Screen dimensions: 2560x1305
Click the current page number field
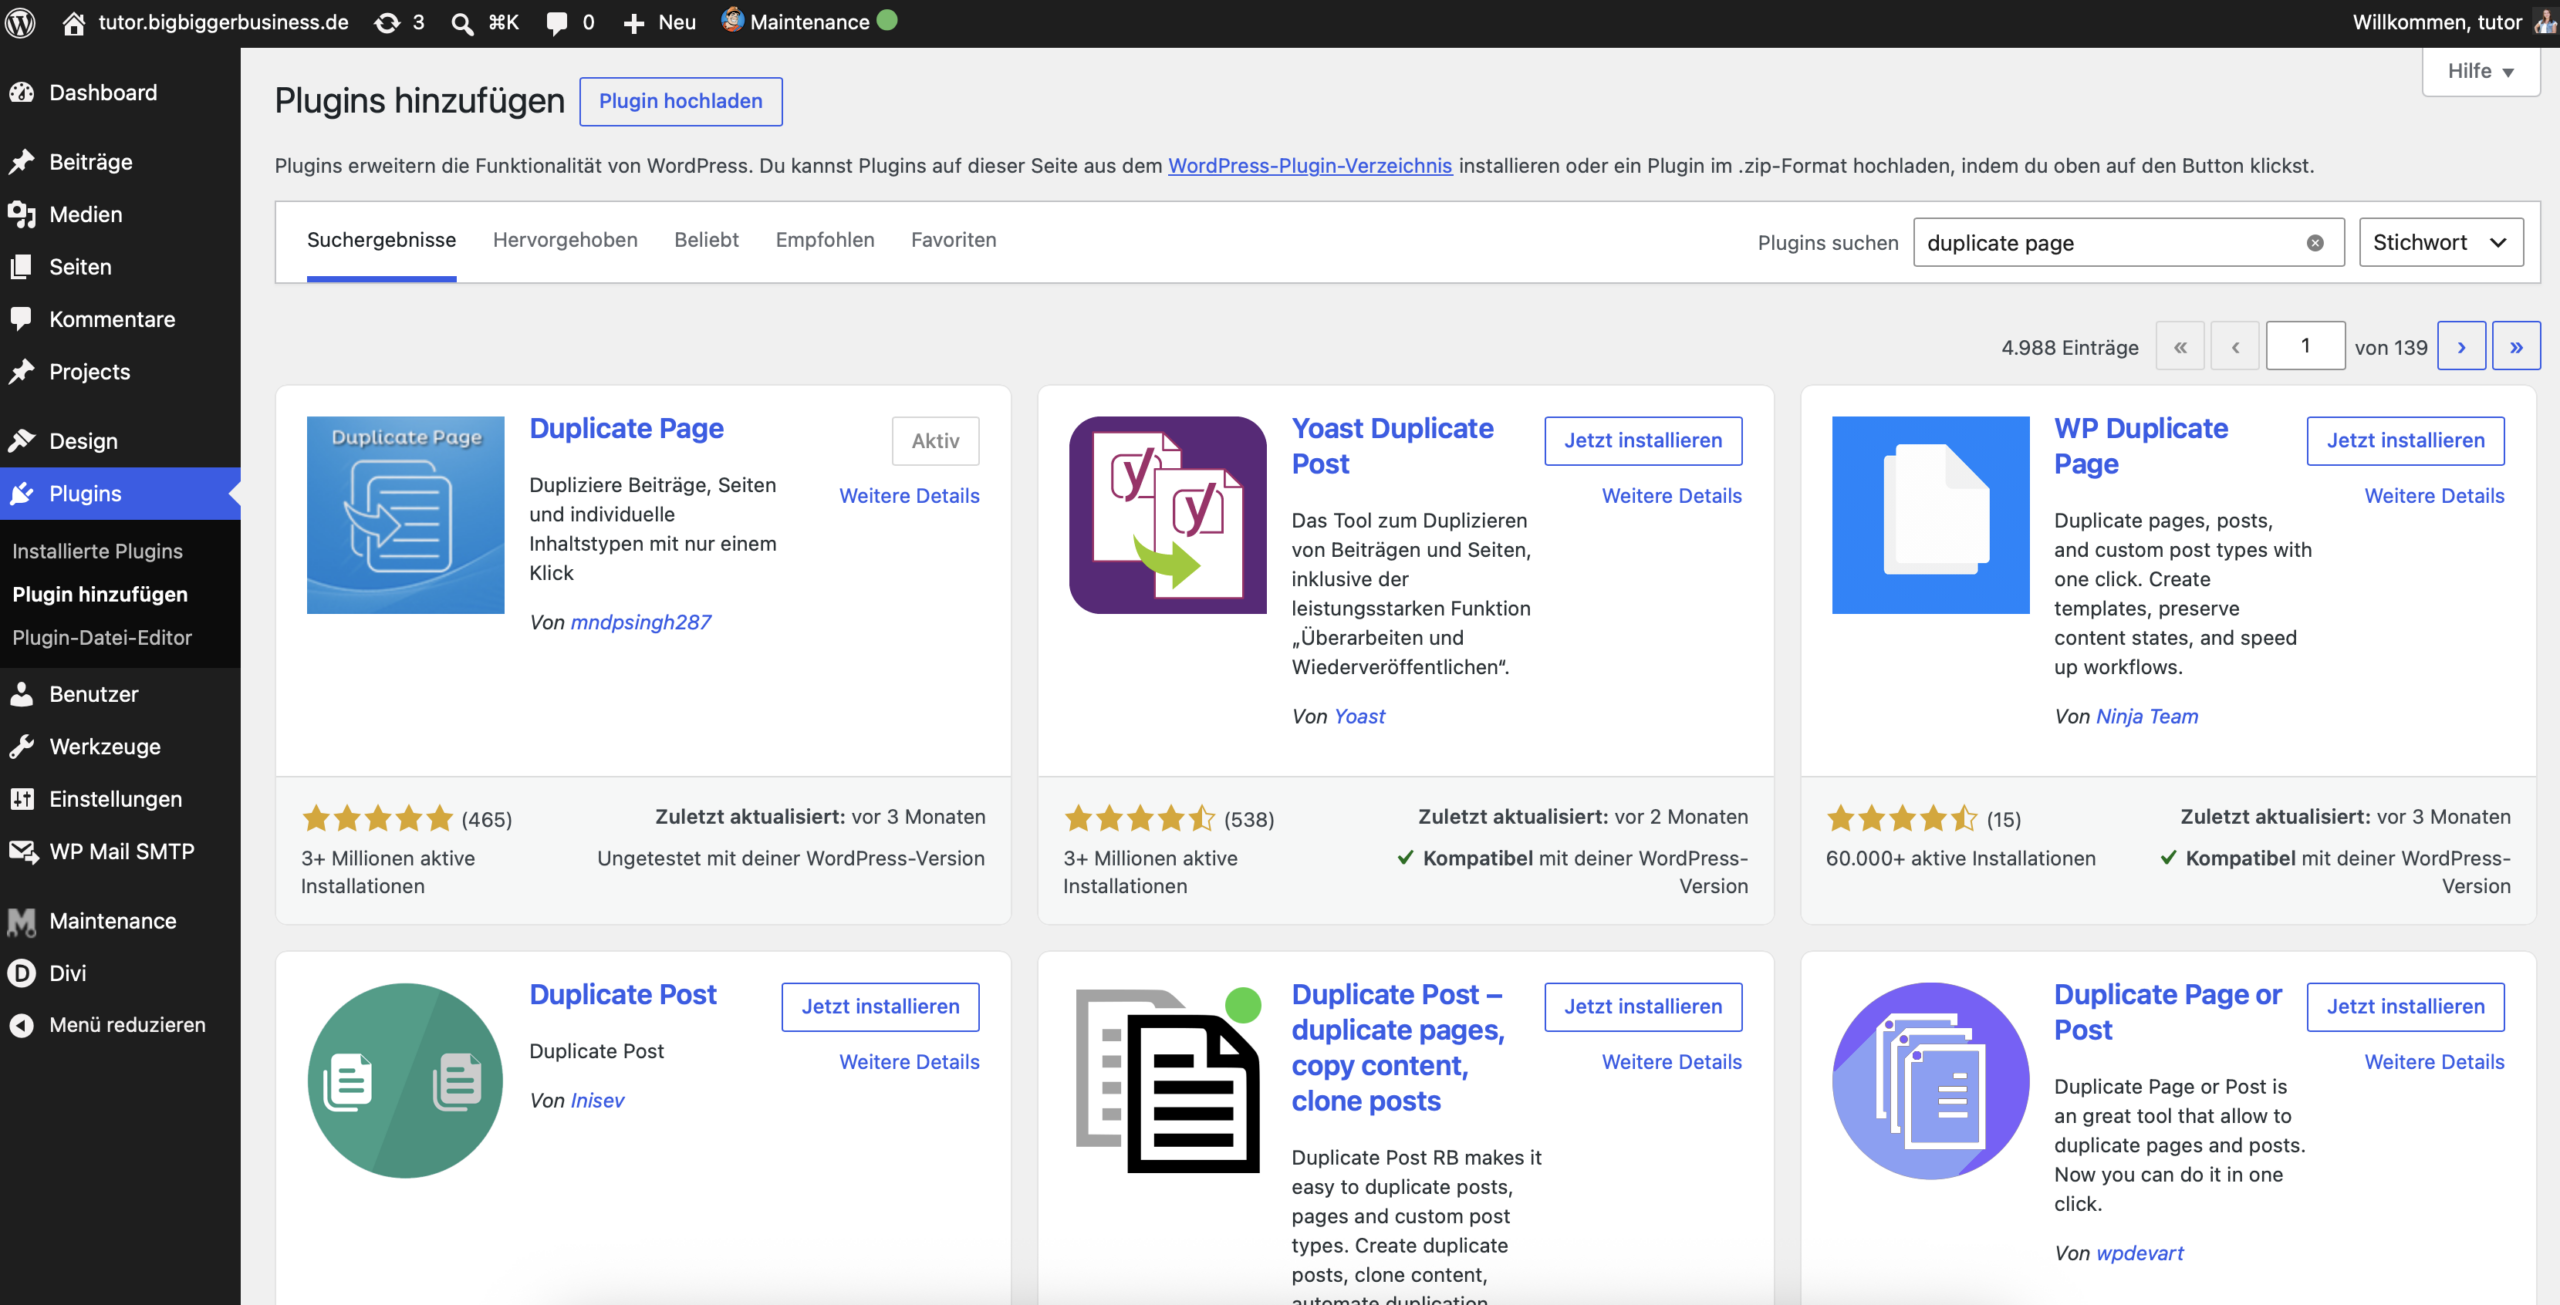2305,346
